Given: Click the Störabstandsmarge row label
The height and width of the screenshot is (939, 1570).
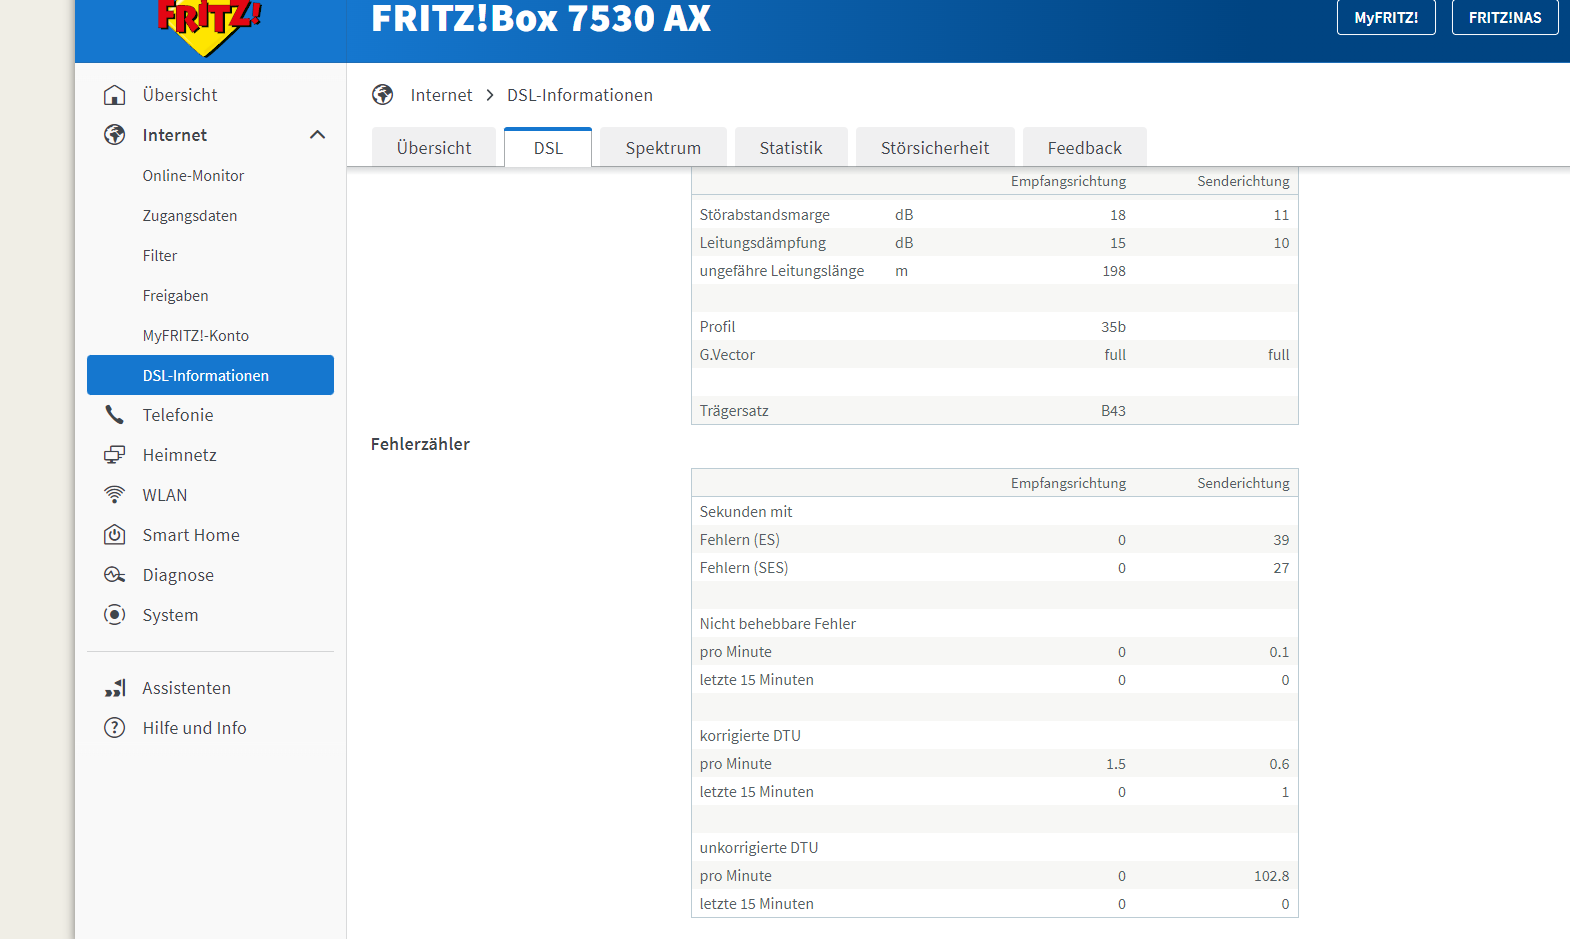Looking at the screenshot, I should [x=765, y=215].
